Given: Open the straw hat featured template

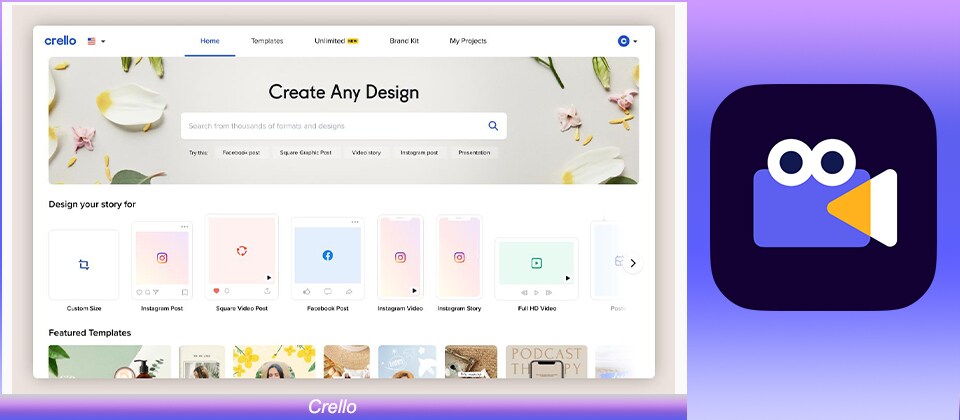Looking at the screenshot, I should (347, 361).
